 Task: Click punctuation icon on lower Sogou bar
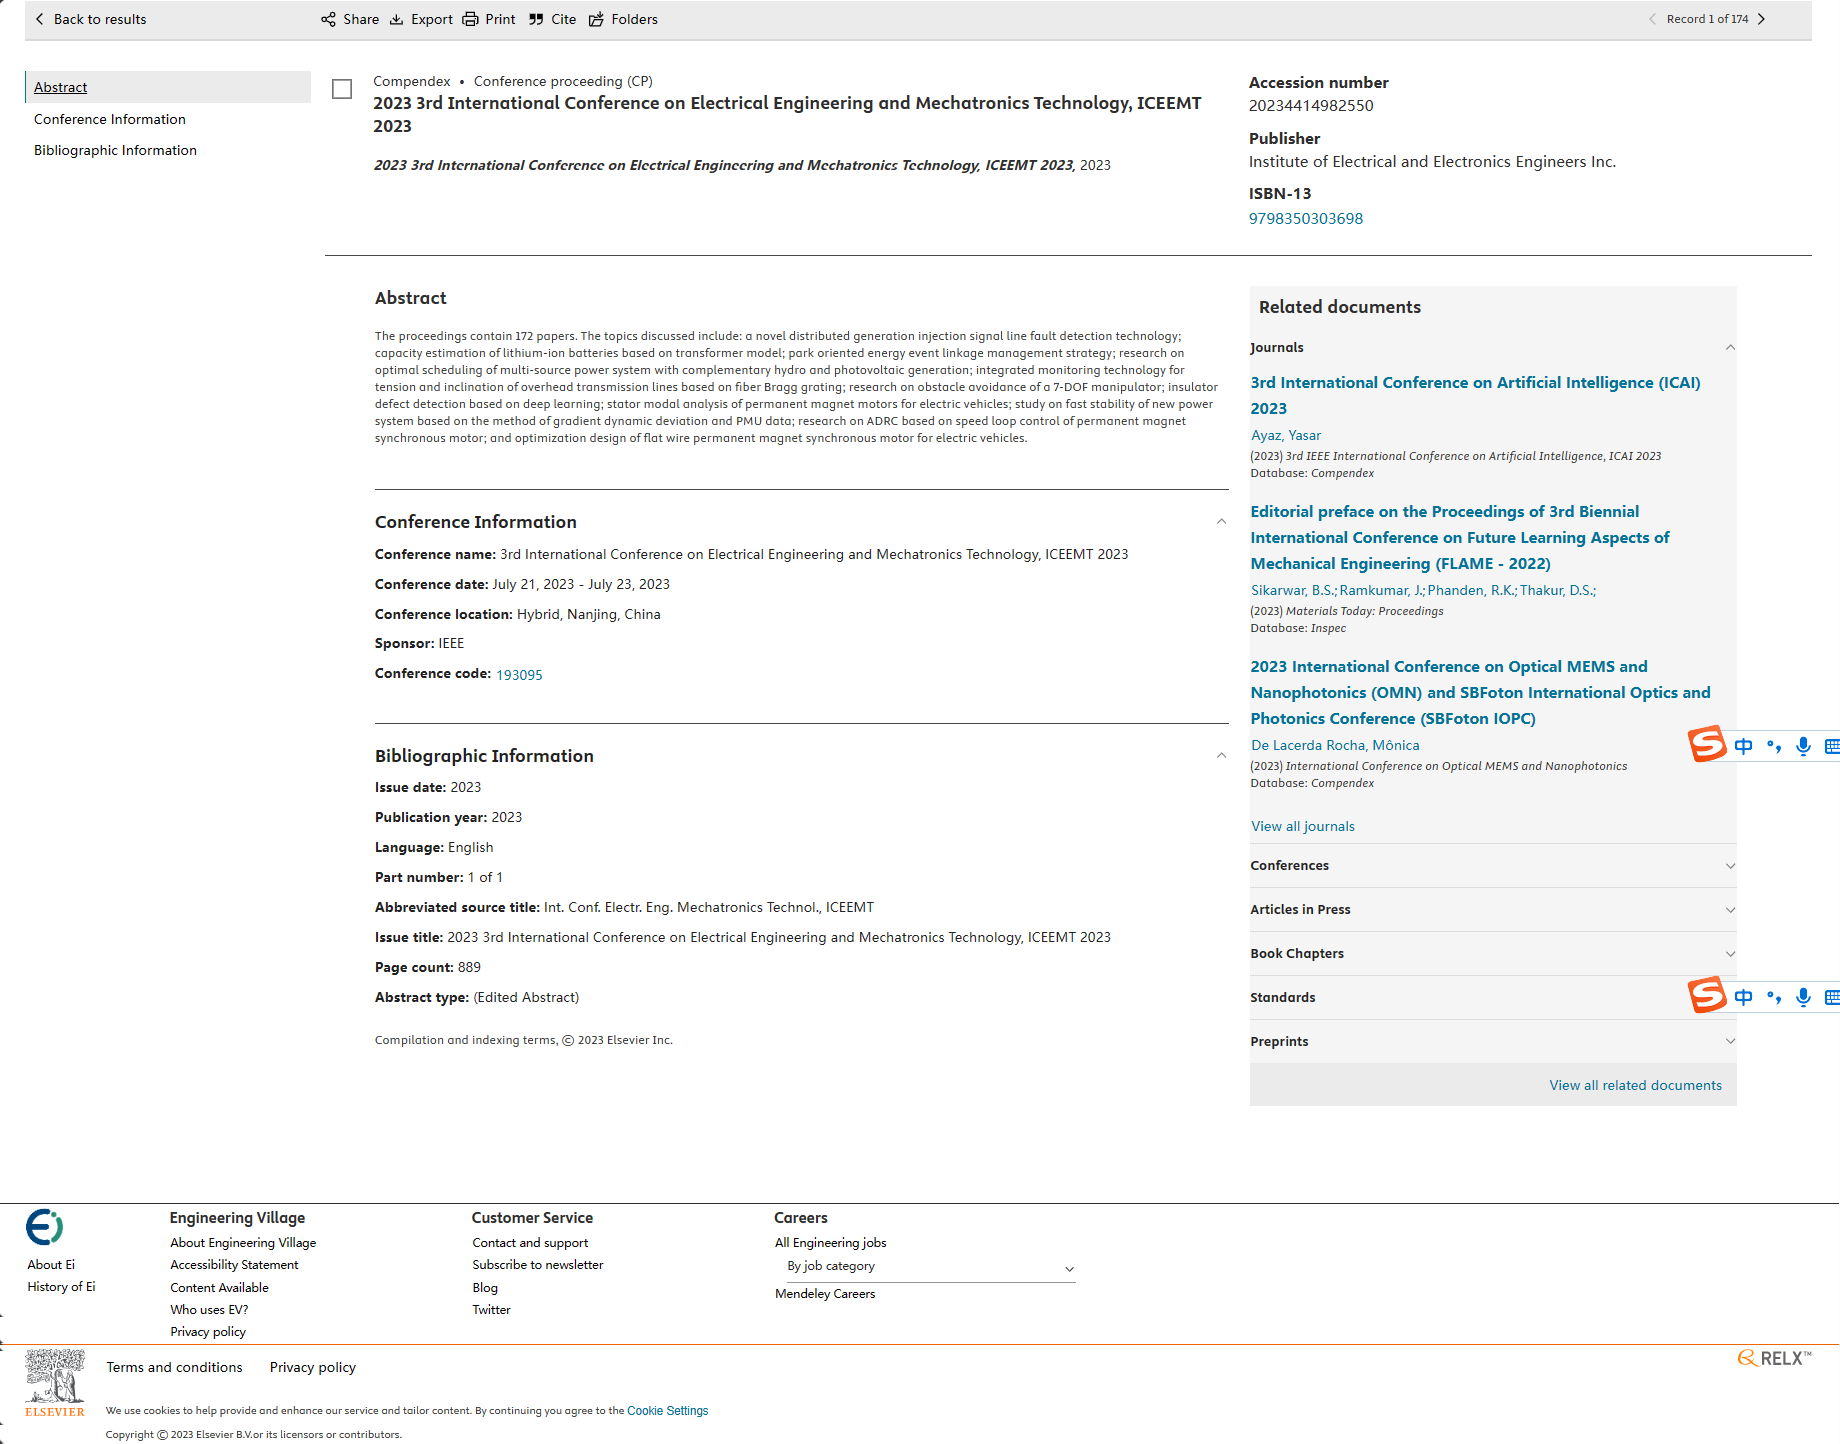point(1774,997)
